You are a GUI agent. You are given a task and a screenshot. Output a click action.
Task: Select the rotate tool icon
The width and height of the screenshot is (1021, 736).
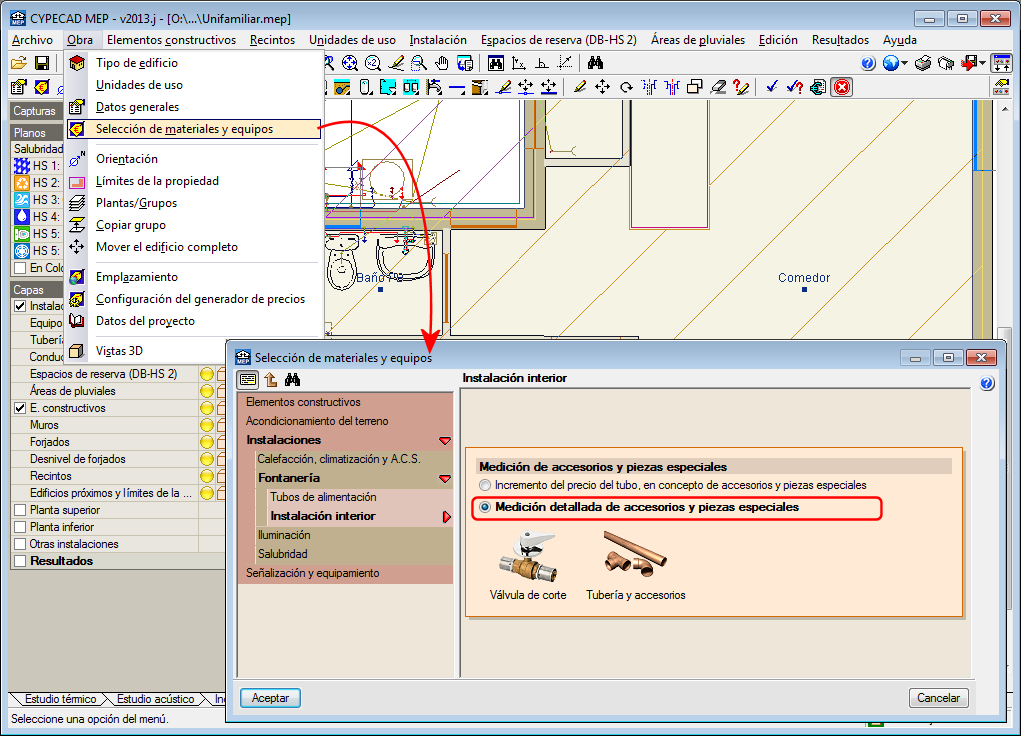coord(626,87)
